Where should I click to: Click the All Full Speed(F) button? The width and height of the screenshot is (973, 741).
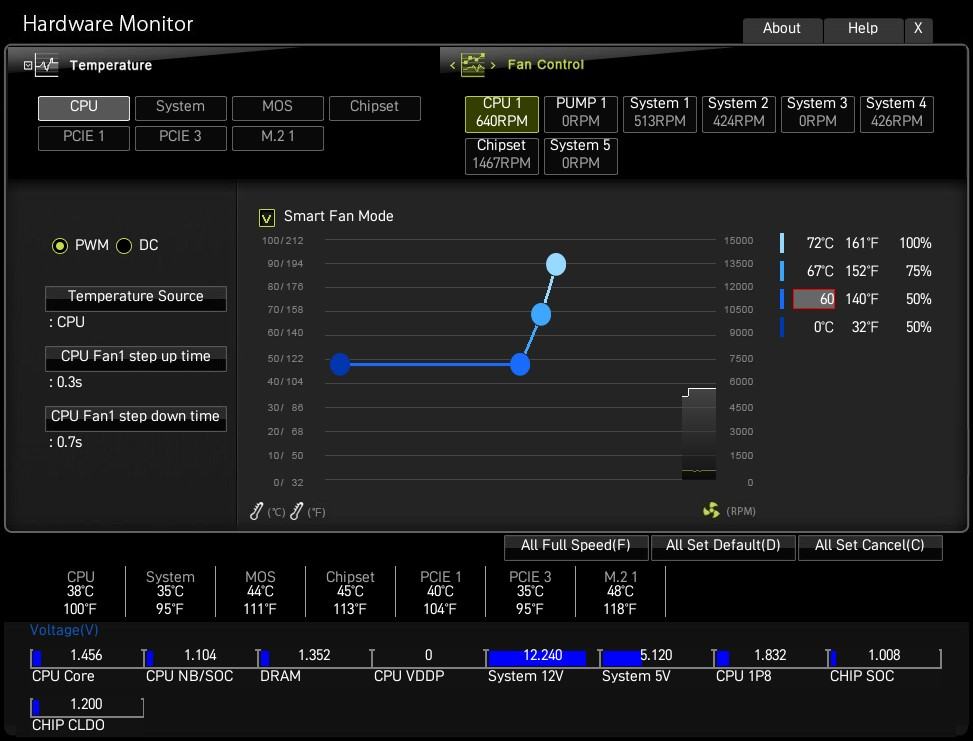tap(576, 547)
